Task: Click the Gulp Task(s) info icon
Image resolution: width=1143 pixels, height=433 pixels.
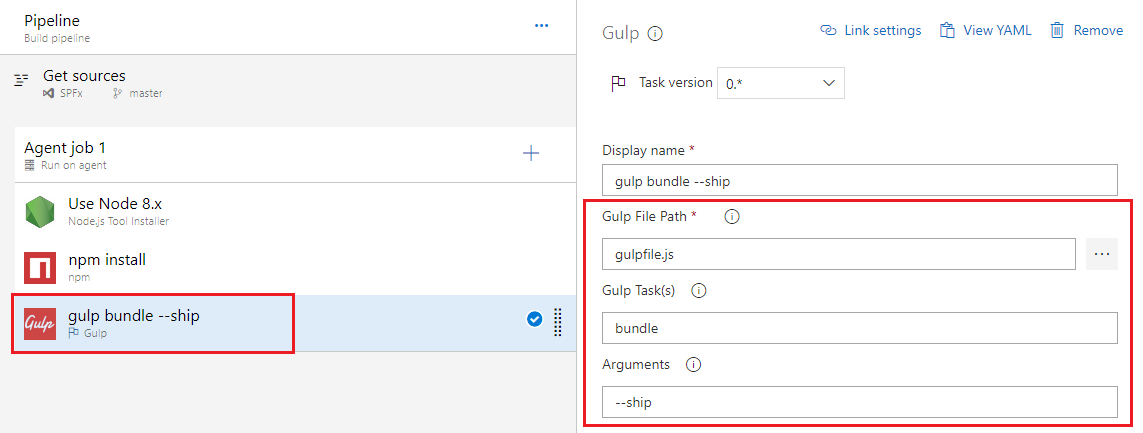Action: (x=699, y=291)
